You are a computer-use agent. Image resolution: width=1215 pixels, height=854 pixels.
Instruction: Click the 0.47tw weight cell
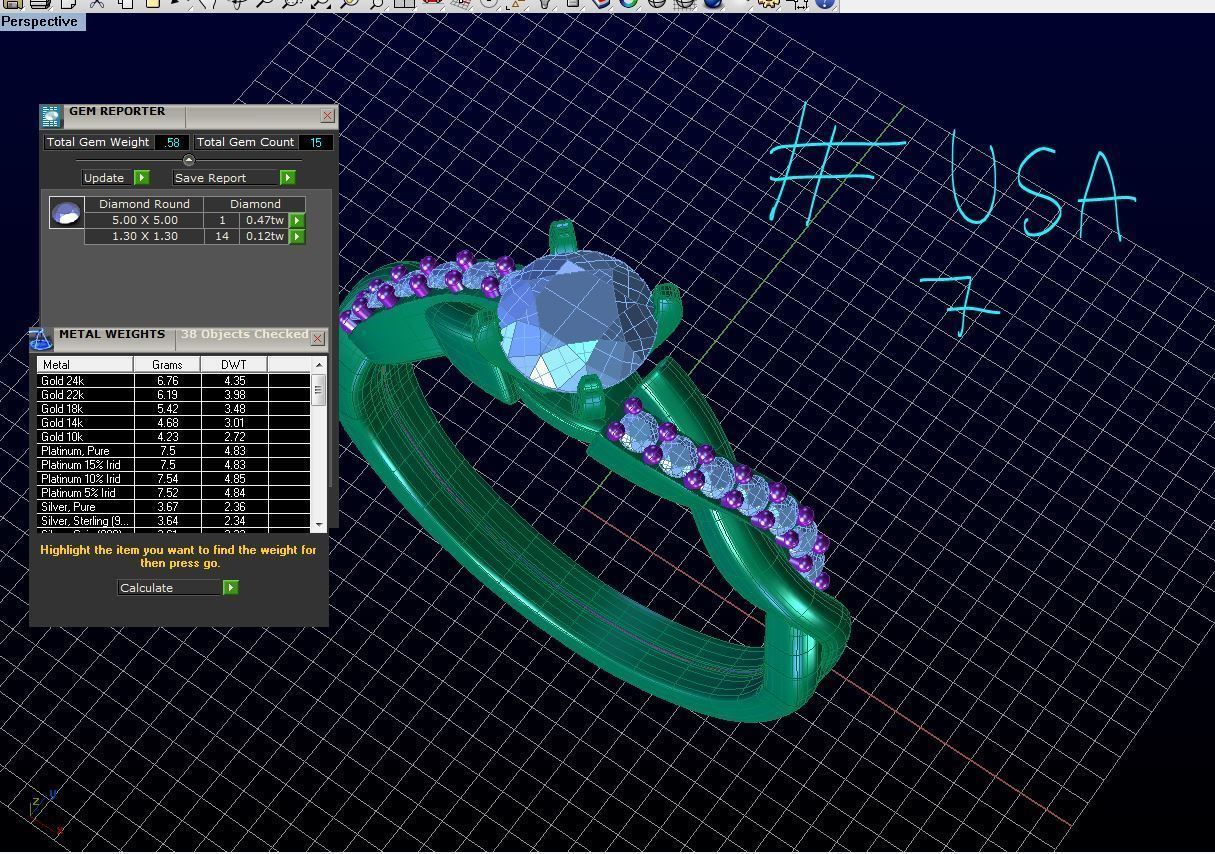point(264,220)
